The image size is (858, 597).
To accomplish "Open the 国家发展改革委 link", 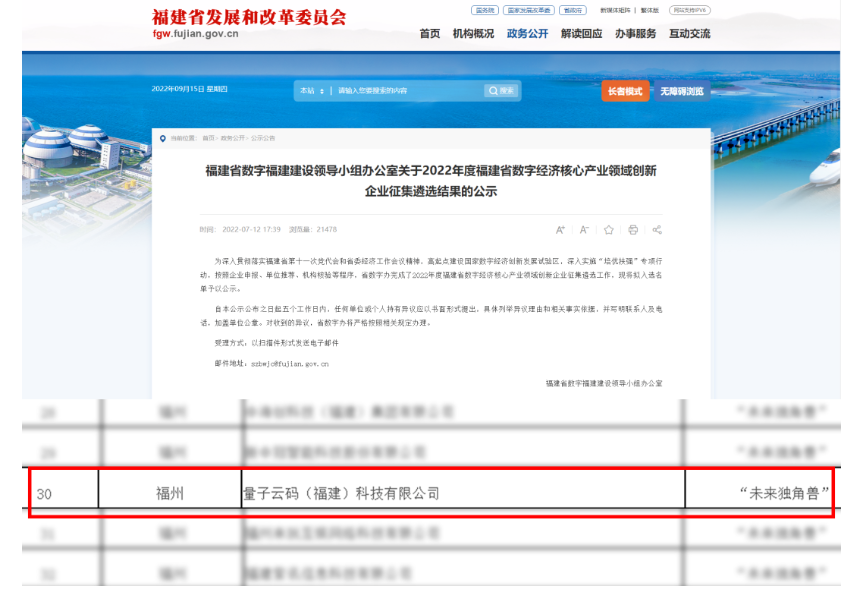I will (x=529, y=10).
